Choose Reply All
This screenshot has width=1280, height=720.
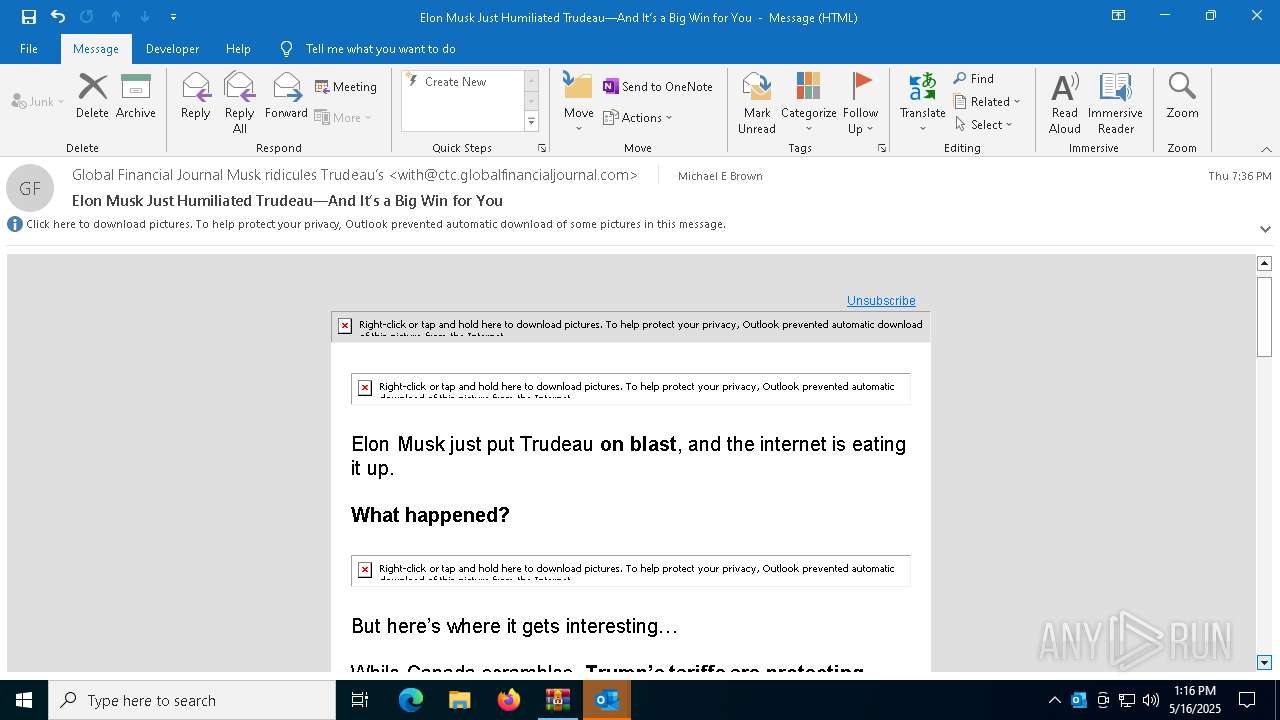click(239, 102)
